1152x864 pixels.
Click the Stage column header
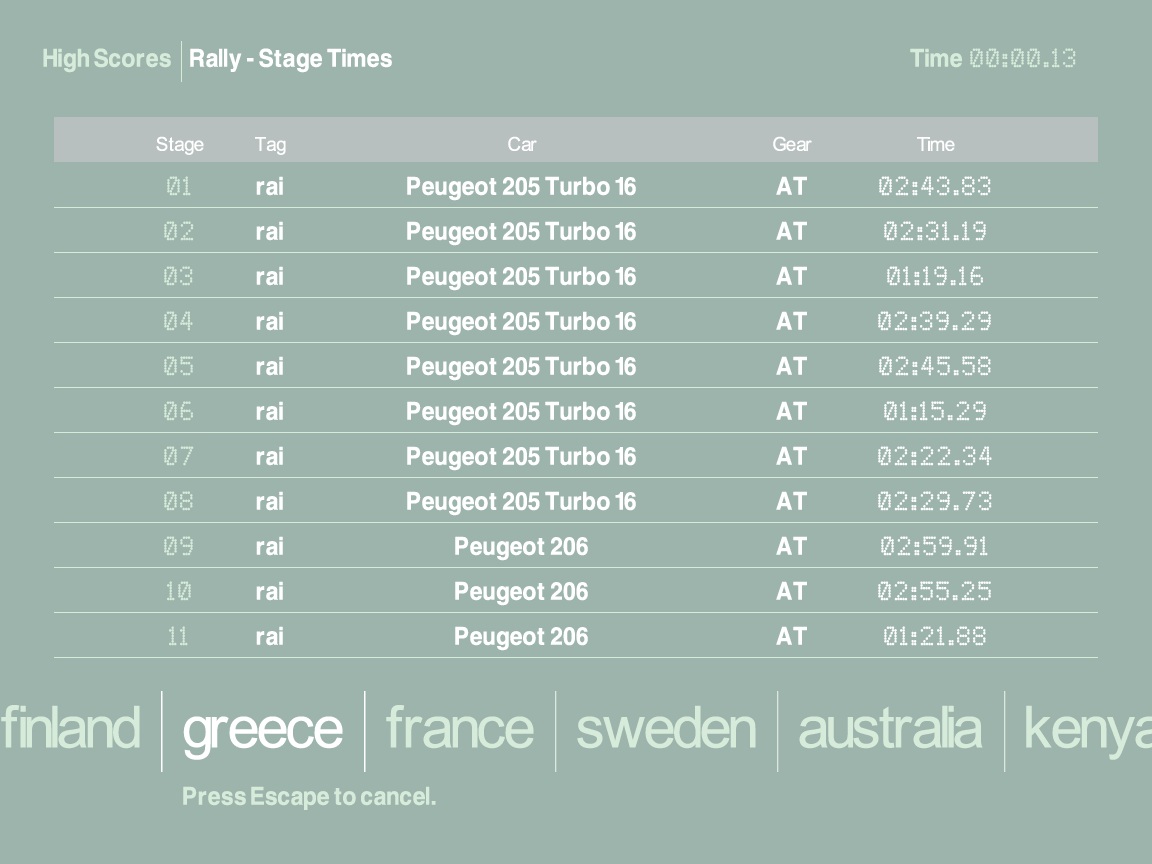coord(180,144)
